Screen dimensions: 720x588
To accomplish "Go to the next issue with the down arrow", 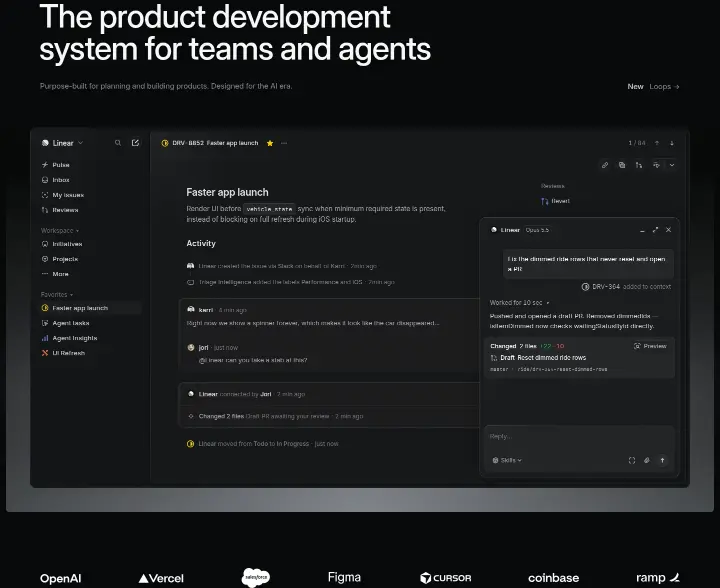I will coord(672,143).
